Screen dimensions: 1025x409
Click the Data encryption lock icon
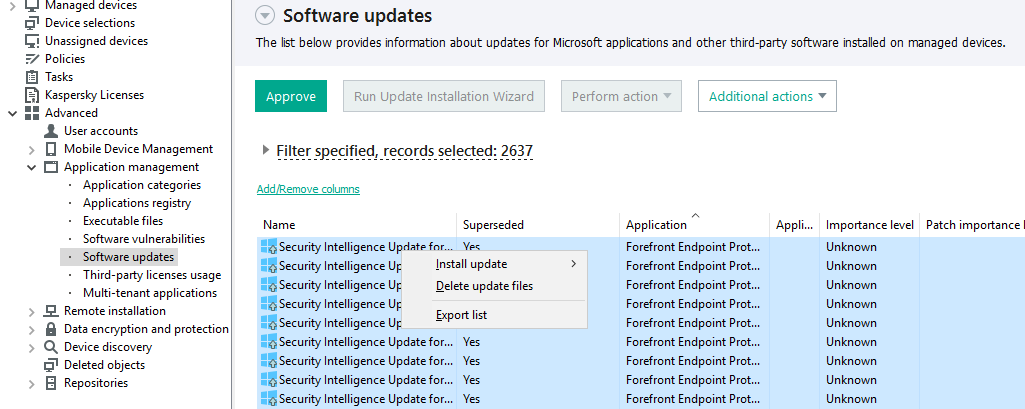coord(51,329)
